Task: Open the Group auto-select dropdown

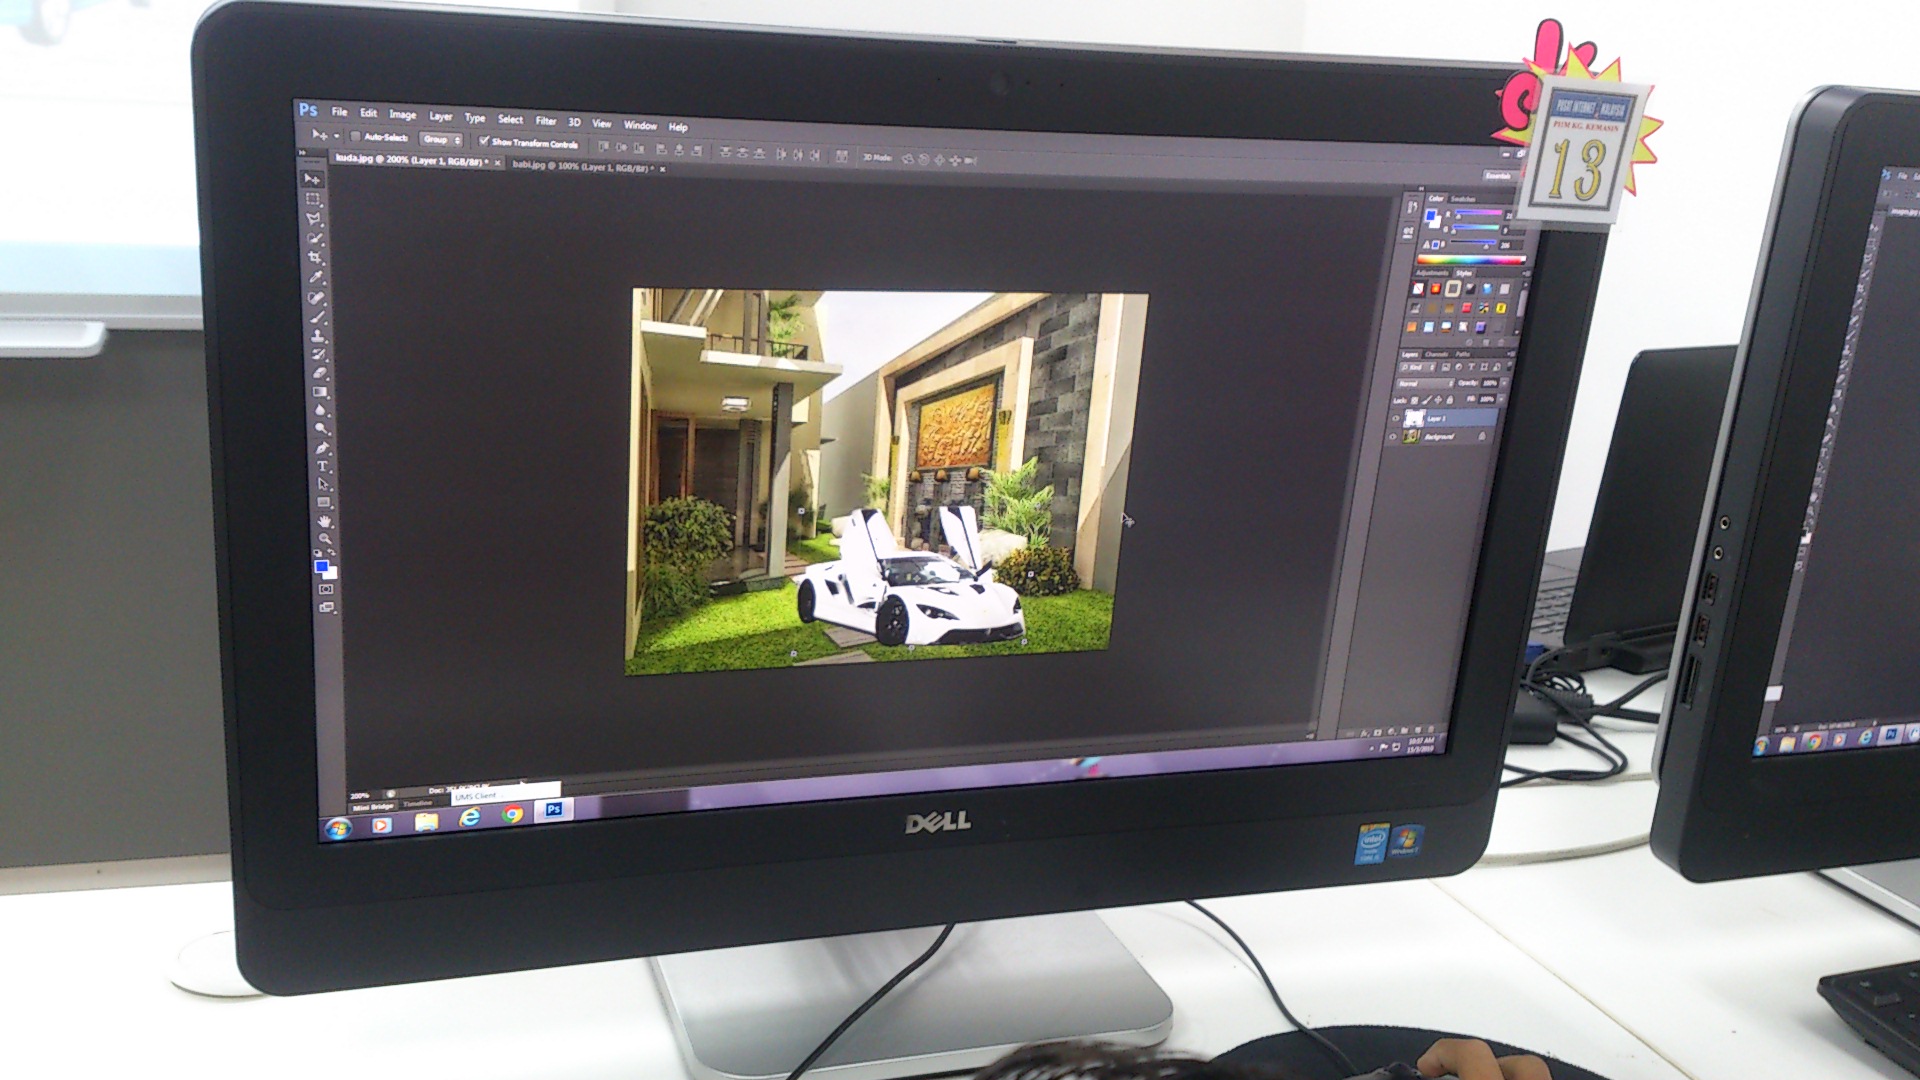Action: point(441,140)
